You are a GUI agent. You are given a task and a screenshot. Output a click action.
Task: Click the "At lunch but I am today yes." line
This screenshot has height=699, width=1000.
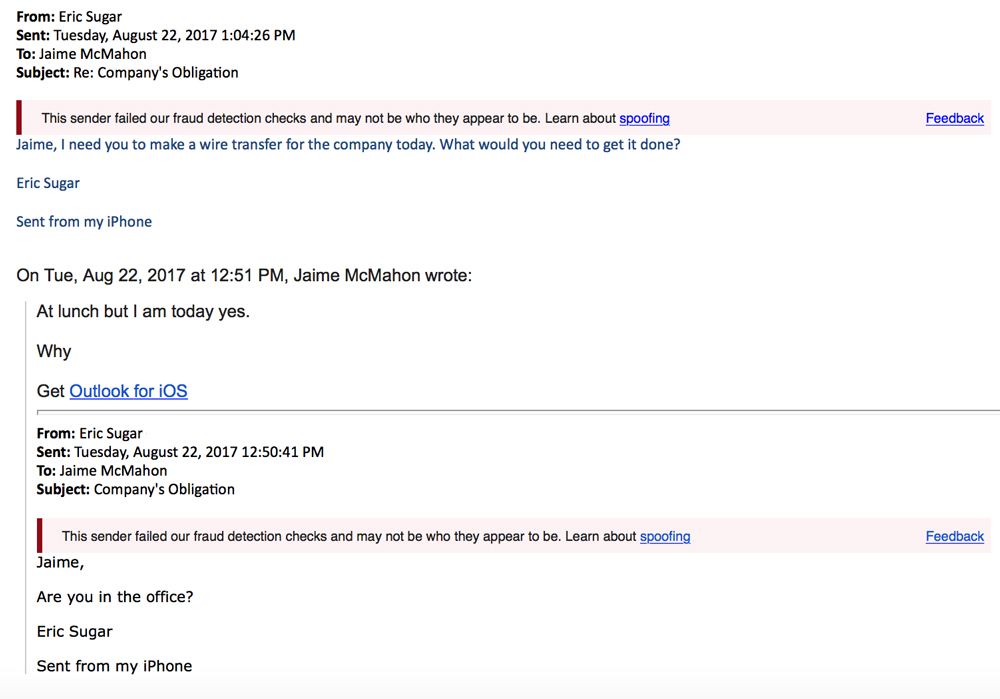143,311
